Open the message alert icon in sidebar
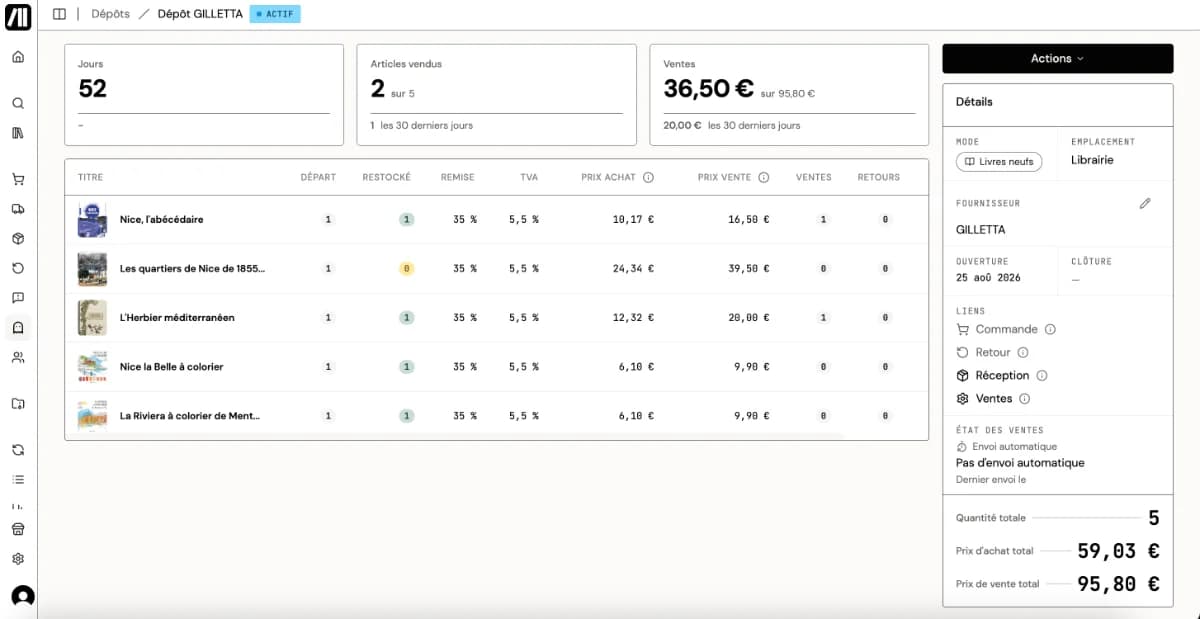 click(18, 298)
